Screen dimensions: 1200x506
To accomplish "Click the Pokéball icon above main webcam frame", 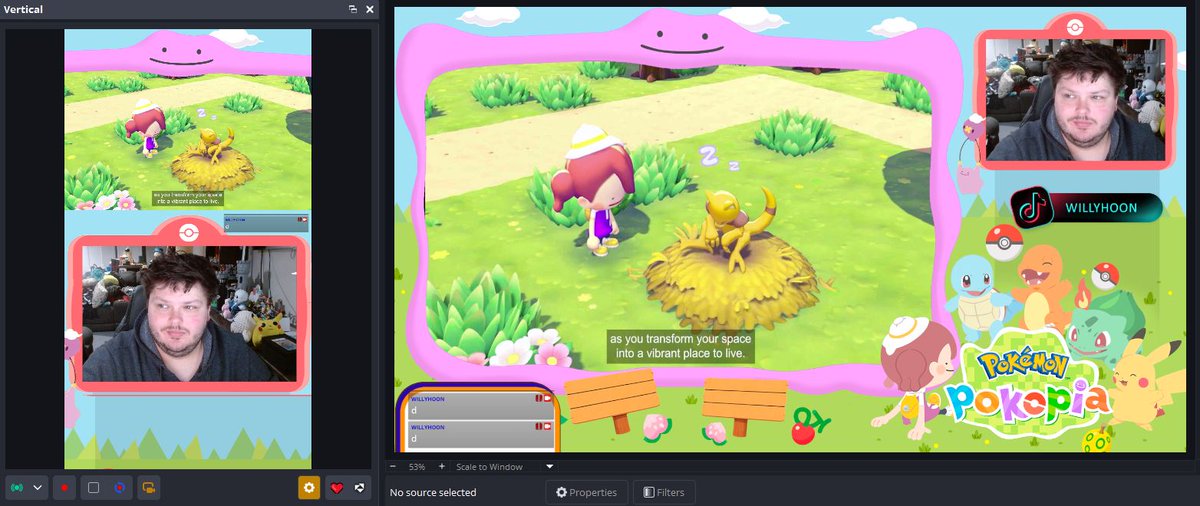I will click(1075, 26).
